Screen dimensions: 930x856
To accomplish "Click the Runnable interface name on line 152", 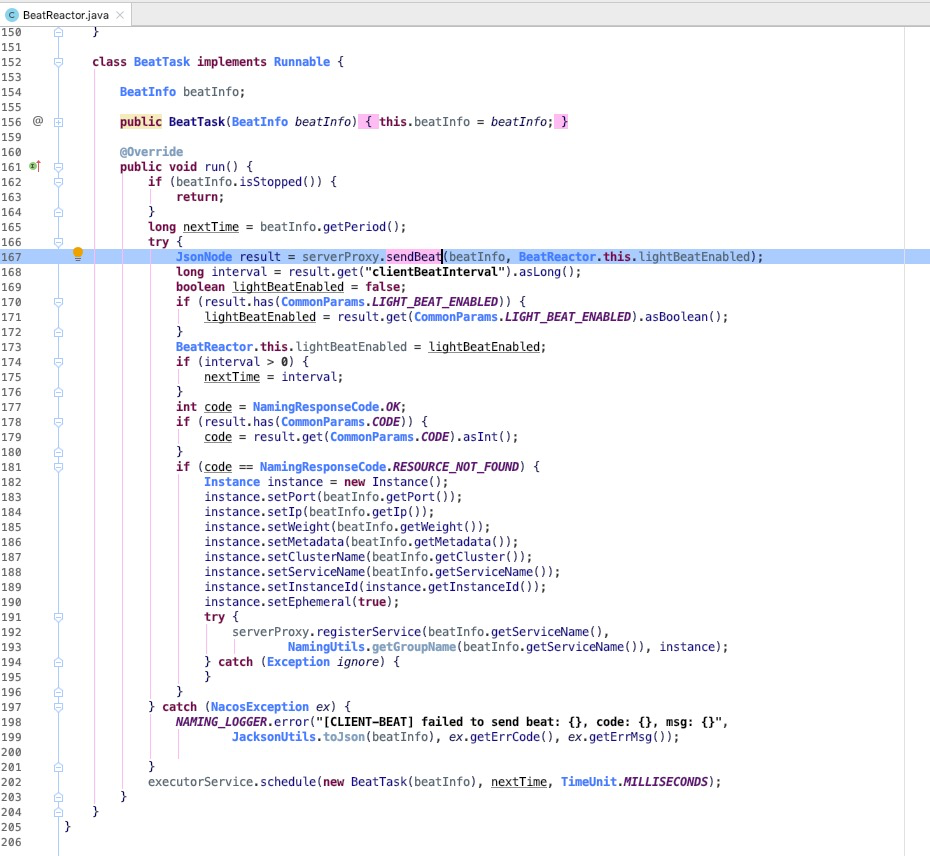I will pos(302,62).
